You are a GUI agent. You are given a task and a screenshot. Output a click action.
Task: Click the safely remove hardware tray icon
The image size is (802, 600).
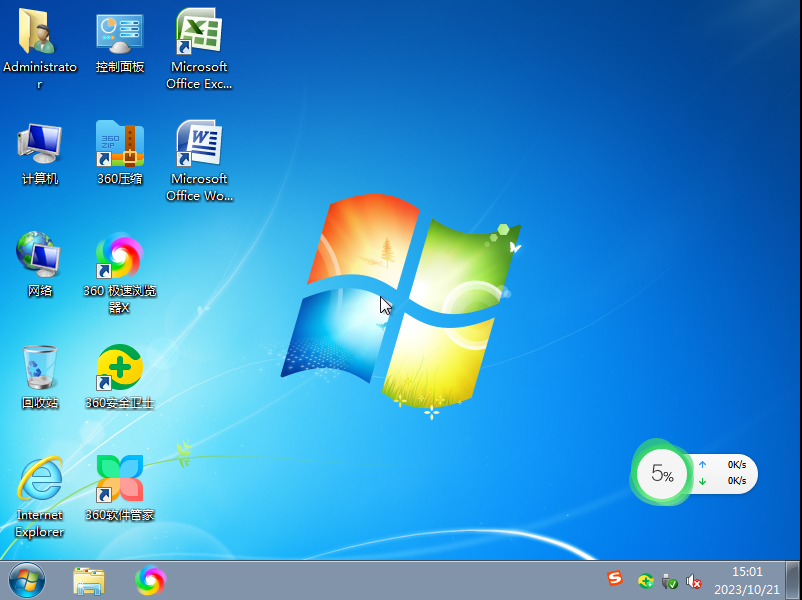[x=670, y=581]
